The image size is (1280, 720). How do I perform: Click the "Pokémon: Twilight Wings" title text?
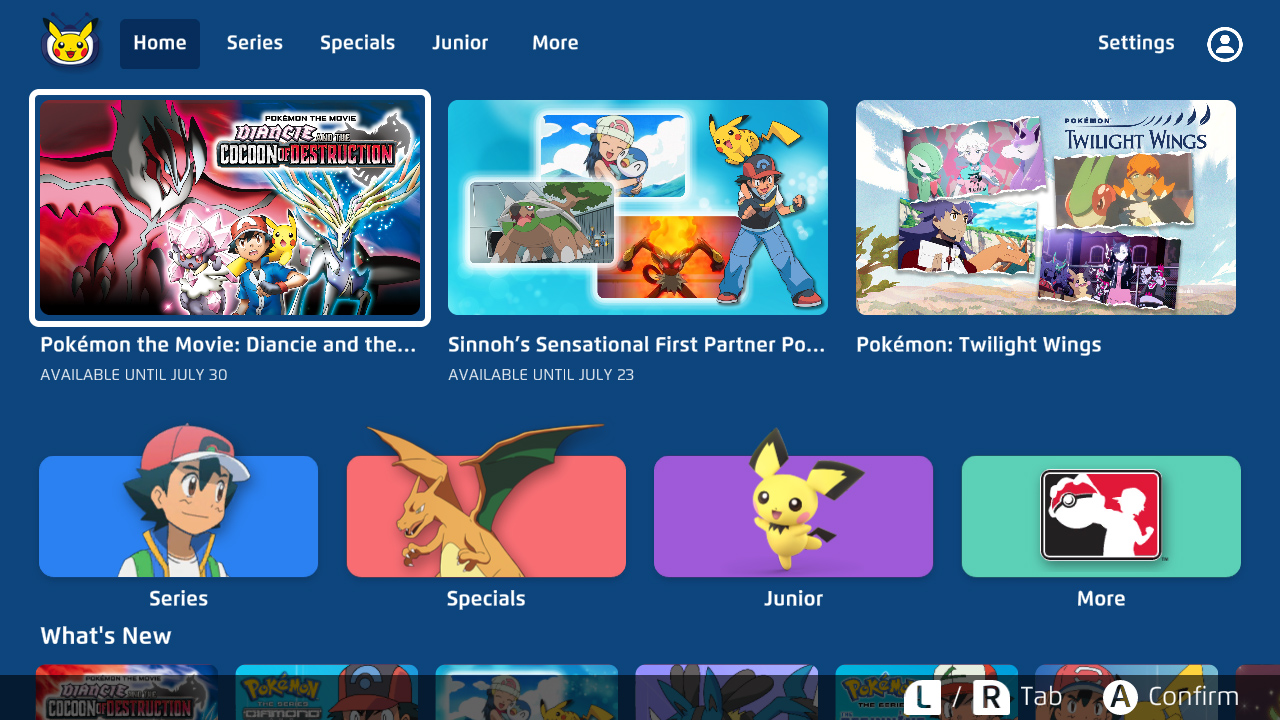point(979,345)
